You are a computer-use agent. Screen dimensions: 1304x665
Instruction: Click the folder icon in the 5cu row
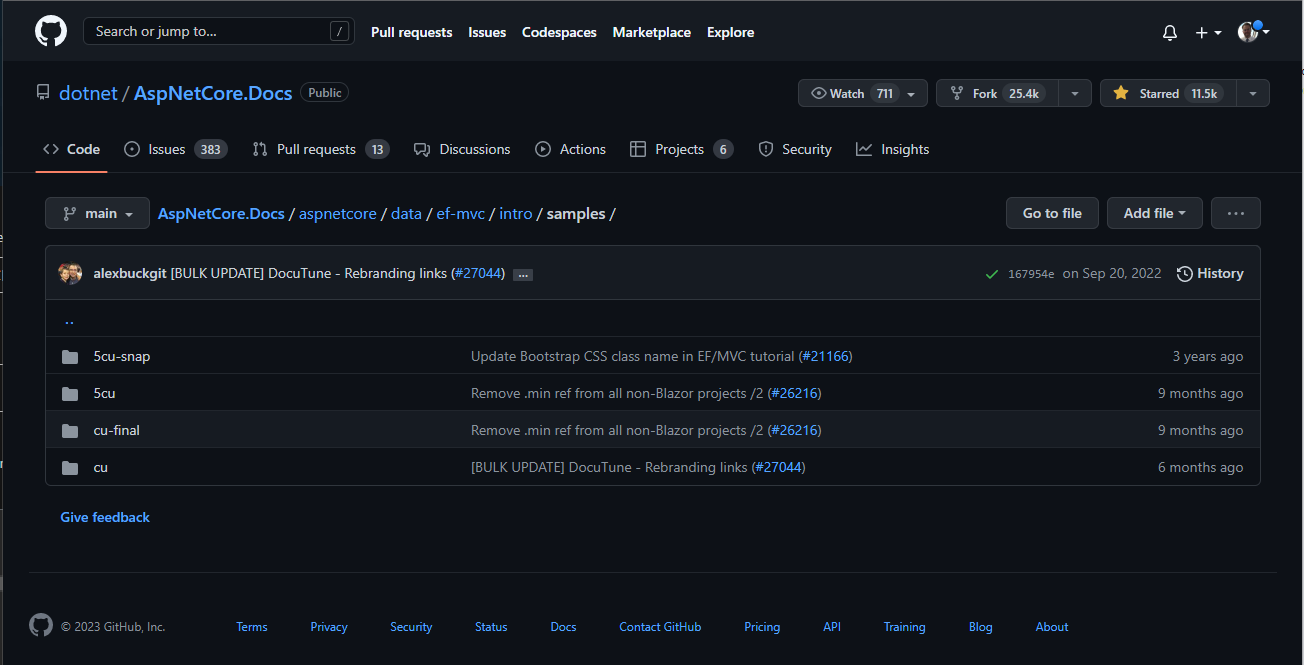coord(70,394)
